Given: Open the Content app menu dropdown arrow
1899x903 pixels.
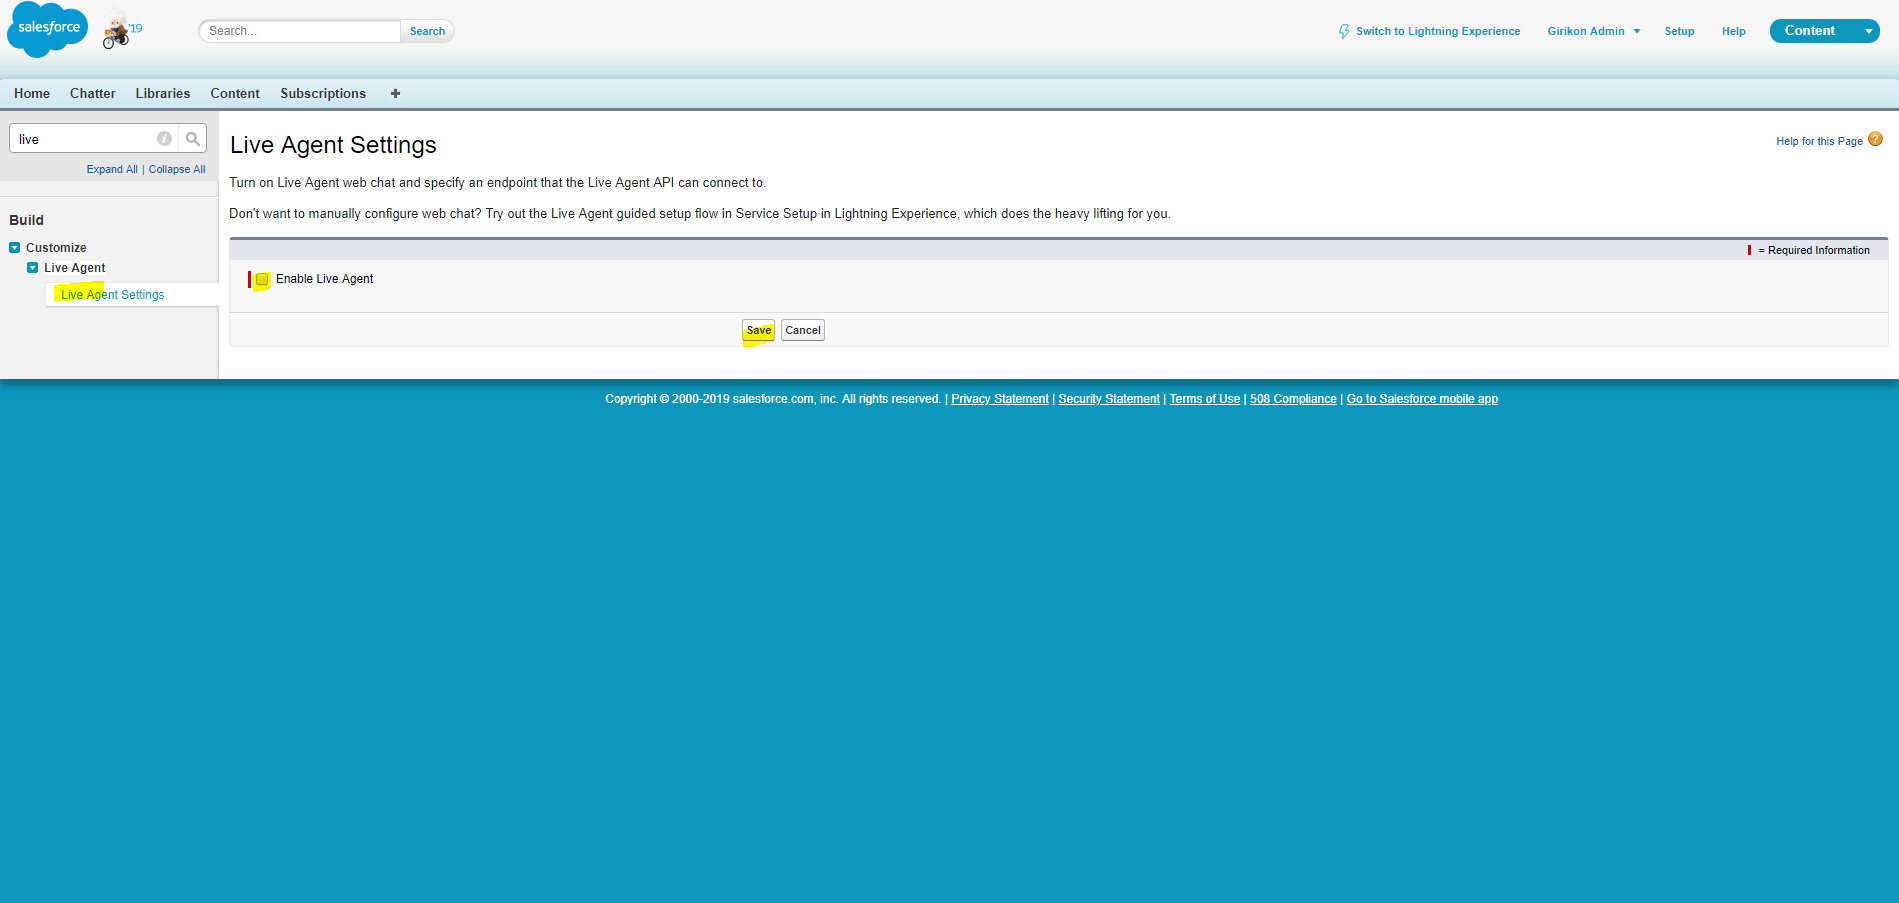Looking at the screenshot, I should click(1868, 31).
